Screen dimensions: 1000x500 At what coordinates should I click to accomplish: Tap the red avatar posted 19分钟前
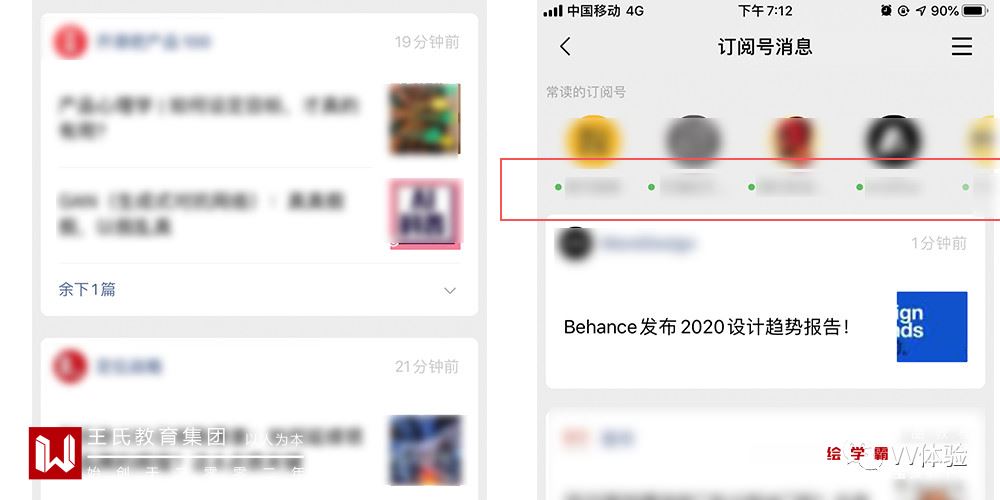tap(70, 41)
